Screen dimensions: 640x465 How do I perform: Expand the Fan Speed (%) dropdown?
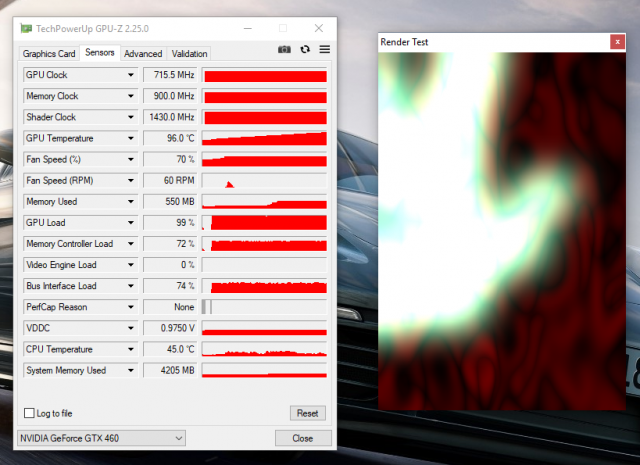tap(131, 160)
